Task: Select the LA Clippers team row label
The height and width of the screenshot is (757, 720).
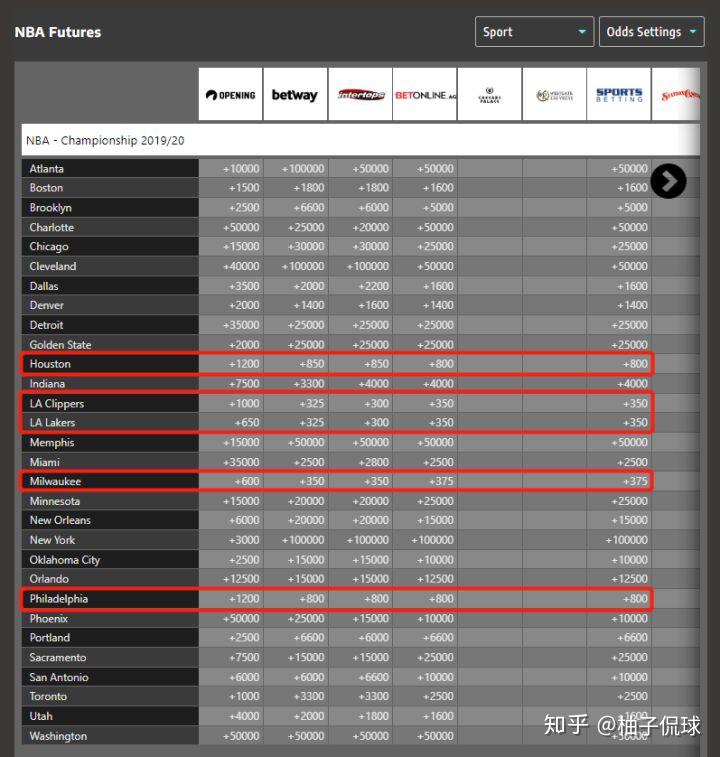Action: coord(110,403)
